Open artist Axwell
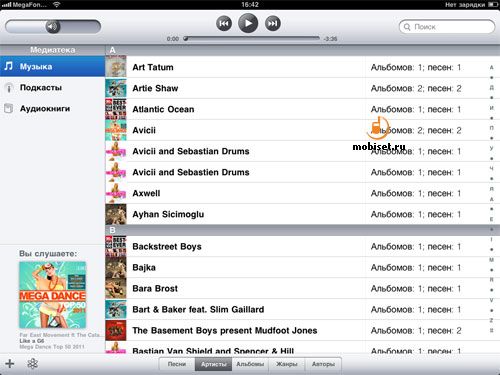The height and width of the screenshot is (375, 500). 303,193
